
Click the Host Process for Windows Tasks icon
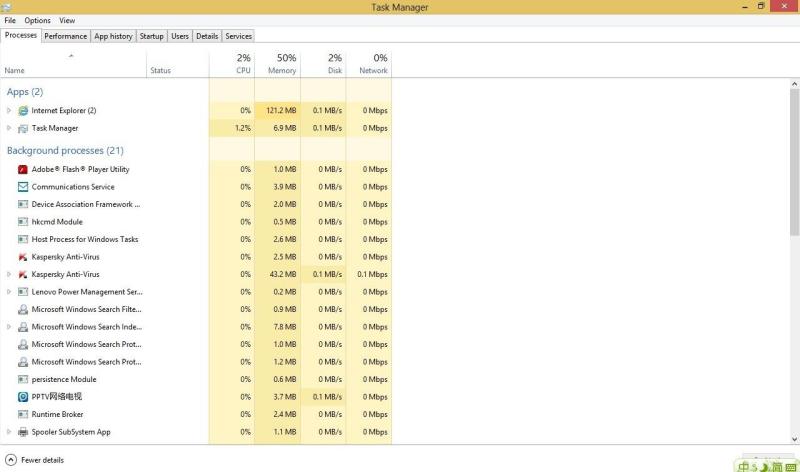(23, 239)
